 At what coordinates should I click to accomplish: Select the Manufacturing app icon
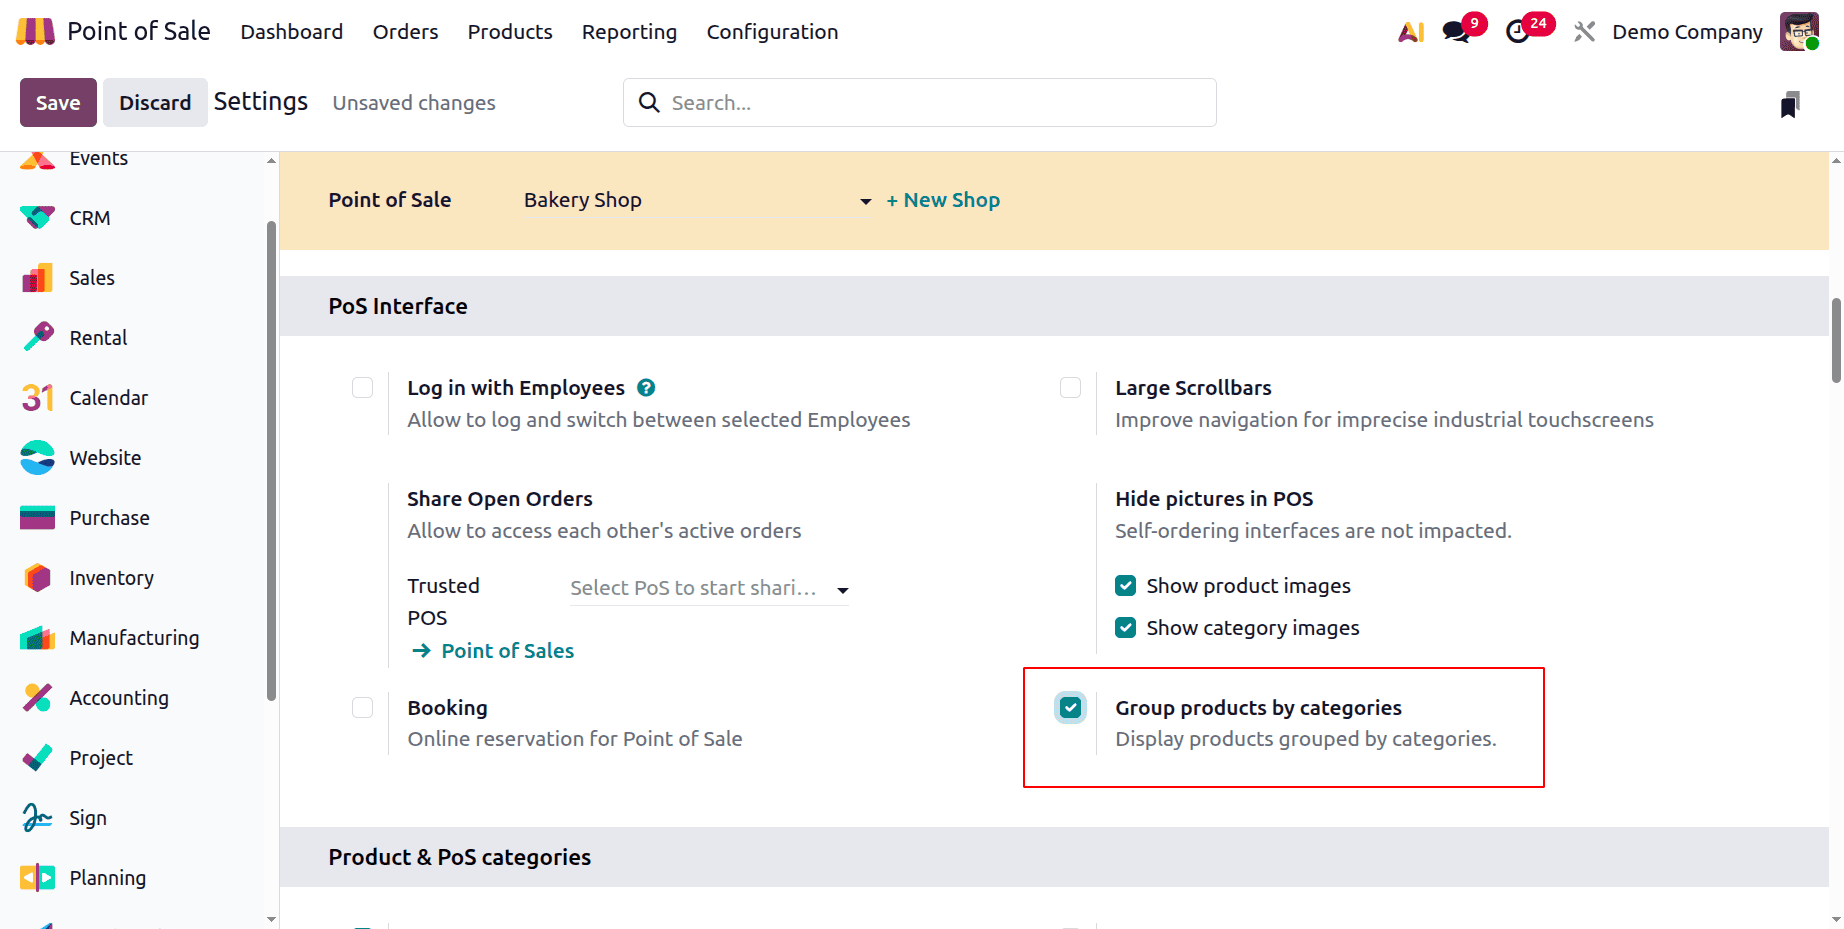(x=36, y=637)
